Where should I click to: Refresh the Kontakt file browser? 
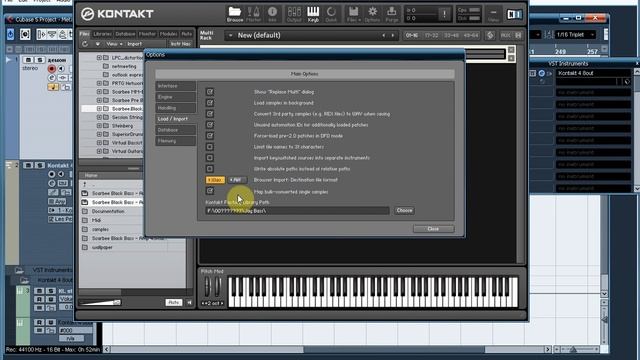click(x=85, y=44)
